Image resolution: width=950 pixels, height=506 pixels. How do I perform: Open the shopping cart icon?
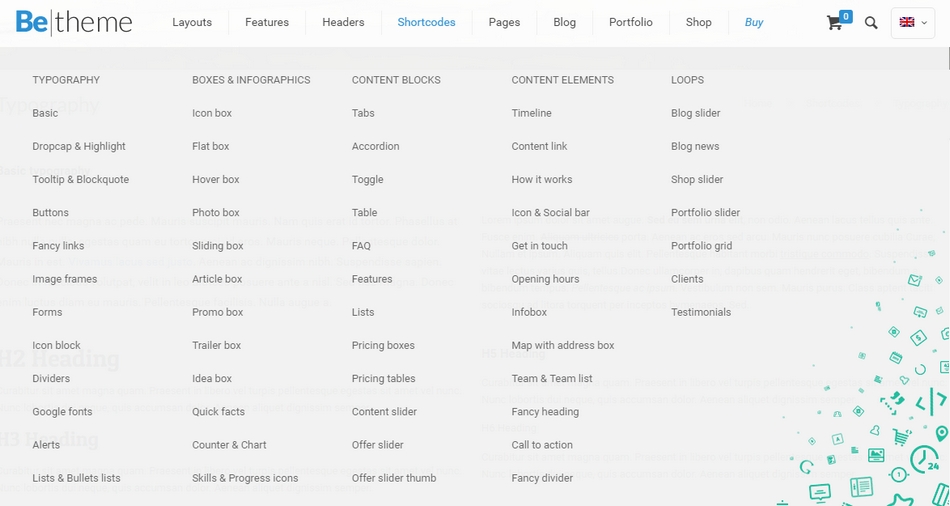(x=835, y=23)
